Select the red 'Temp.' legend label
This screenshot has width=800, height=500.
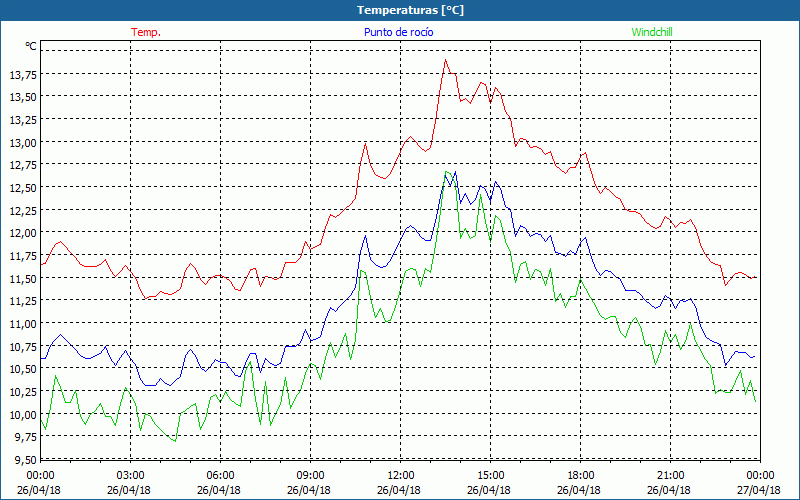(x=146, y=32)
